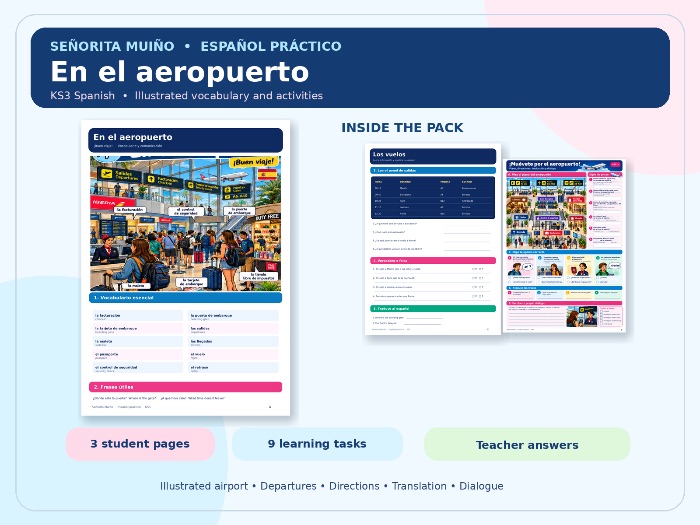
Task: Click the '9 learning tasks' pill
Action: (317, 444)
